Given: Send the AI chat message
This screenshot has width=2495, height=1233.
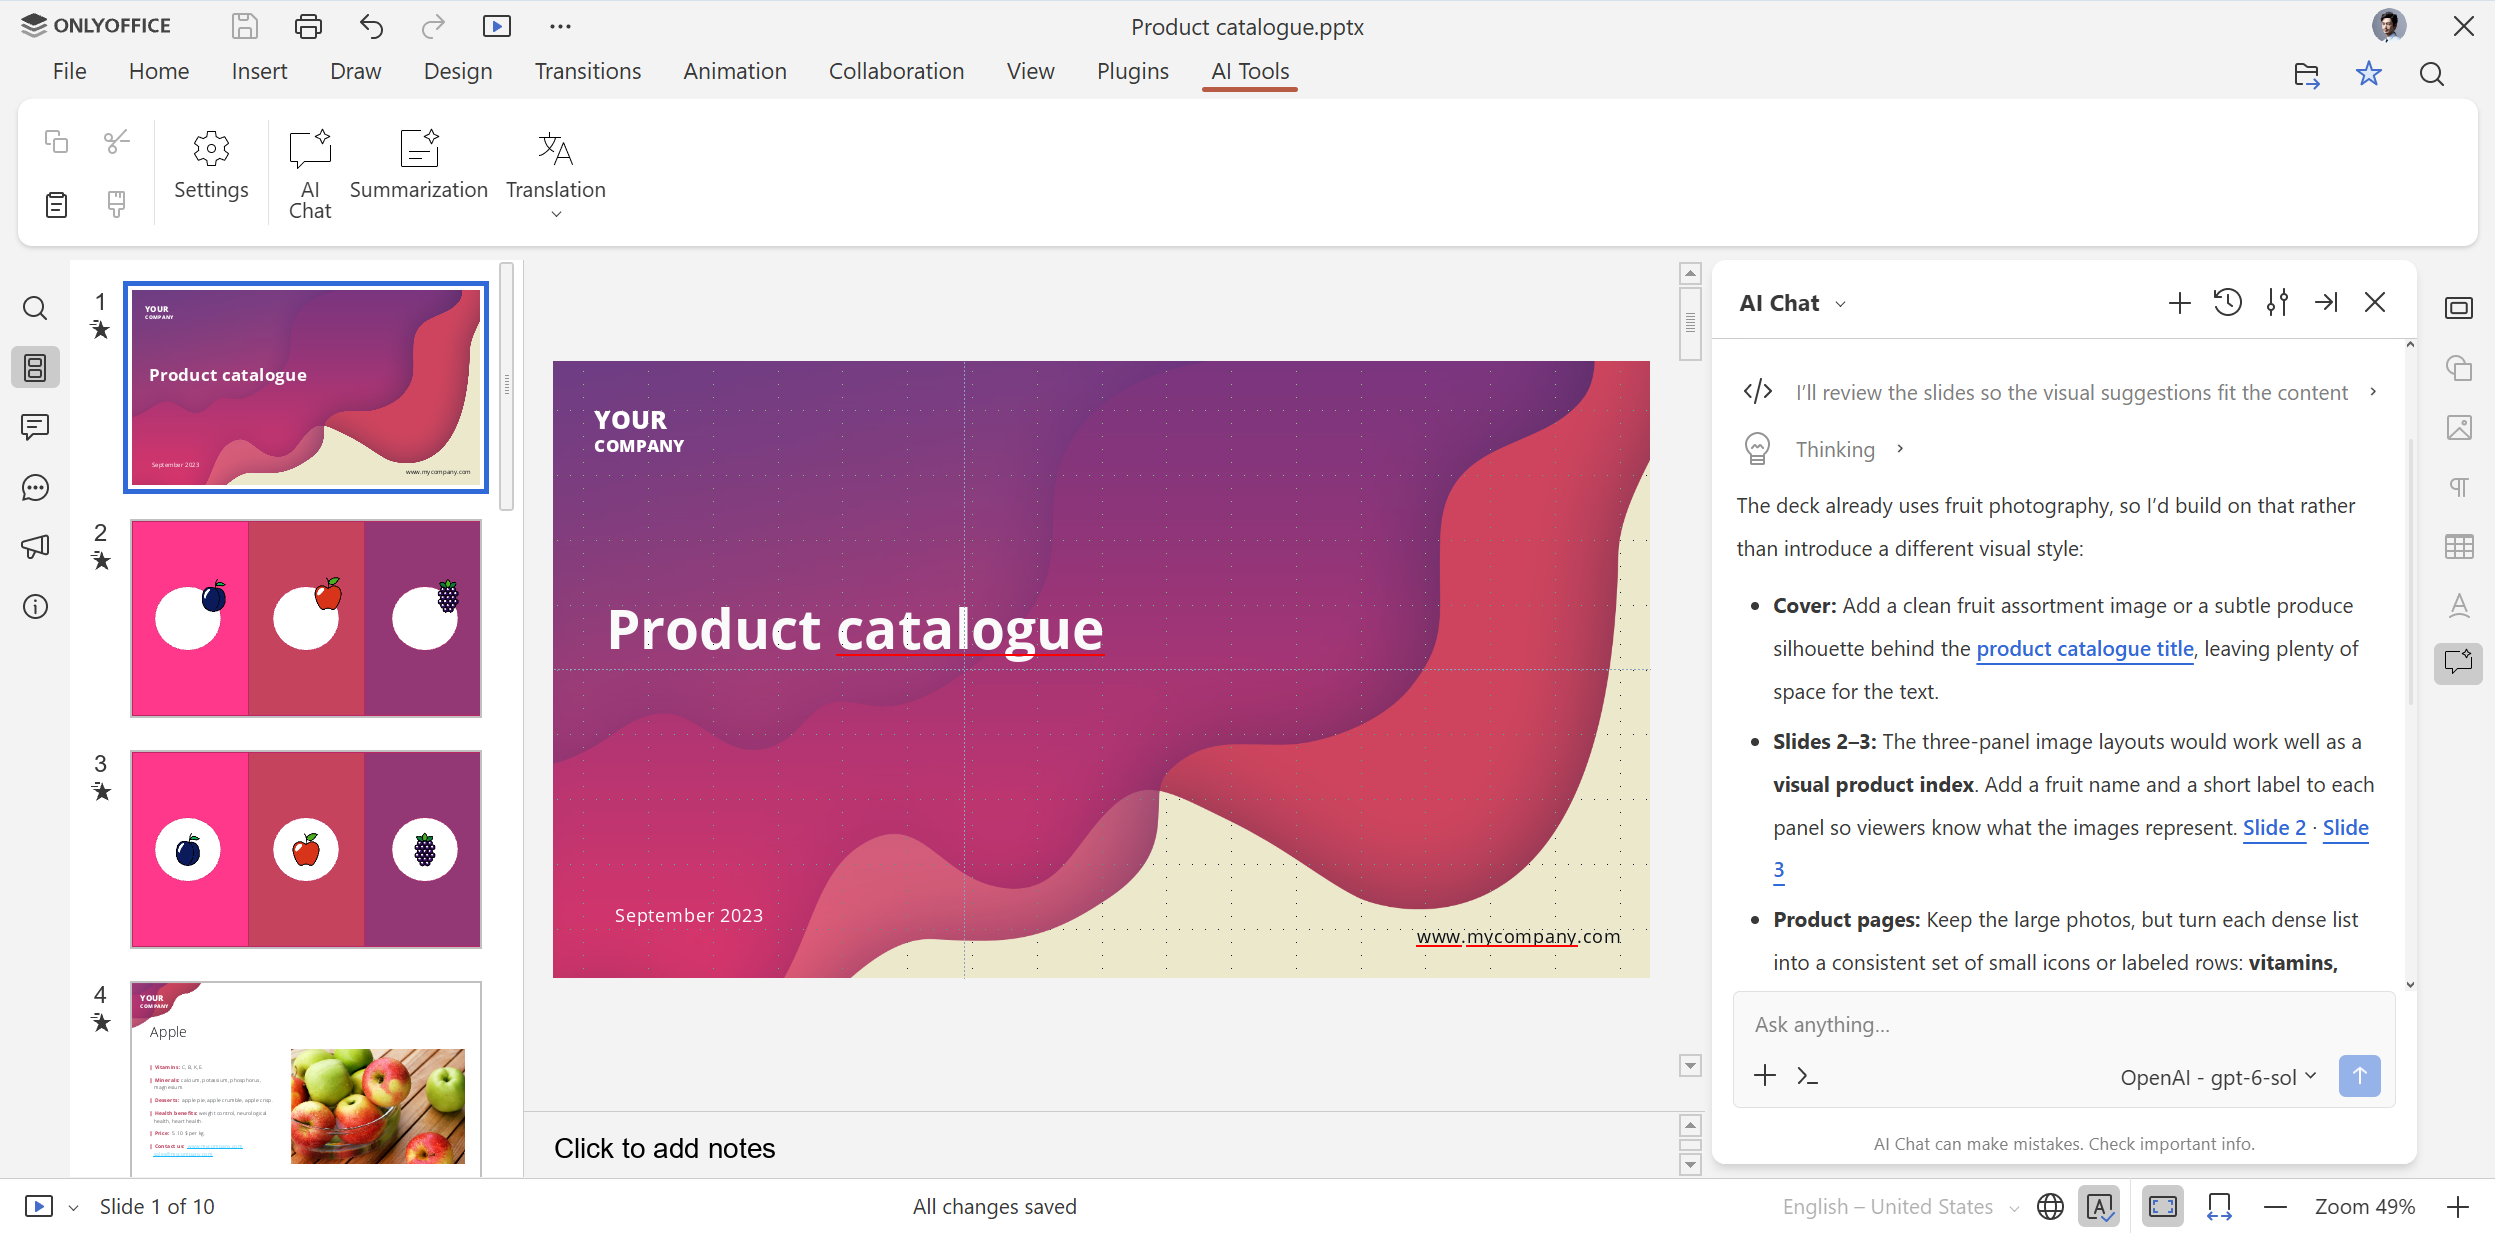Looking at the screenshot, I should click(2359, 1076).
